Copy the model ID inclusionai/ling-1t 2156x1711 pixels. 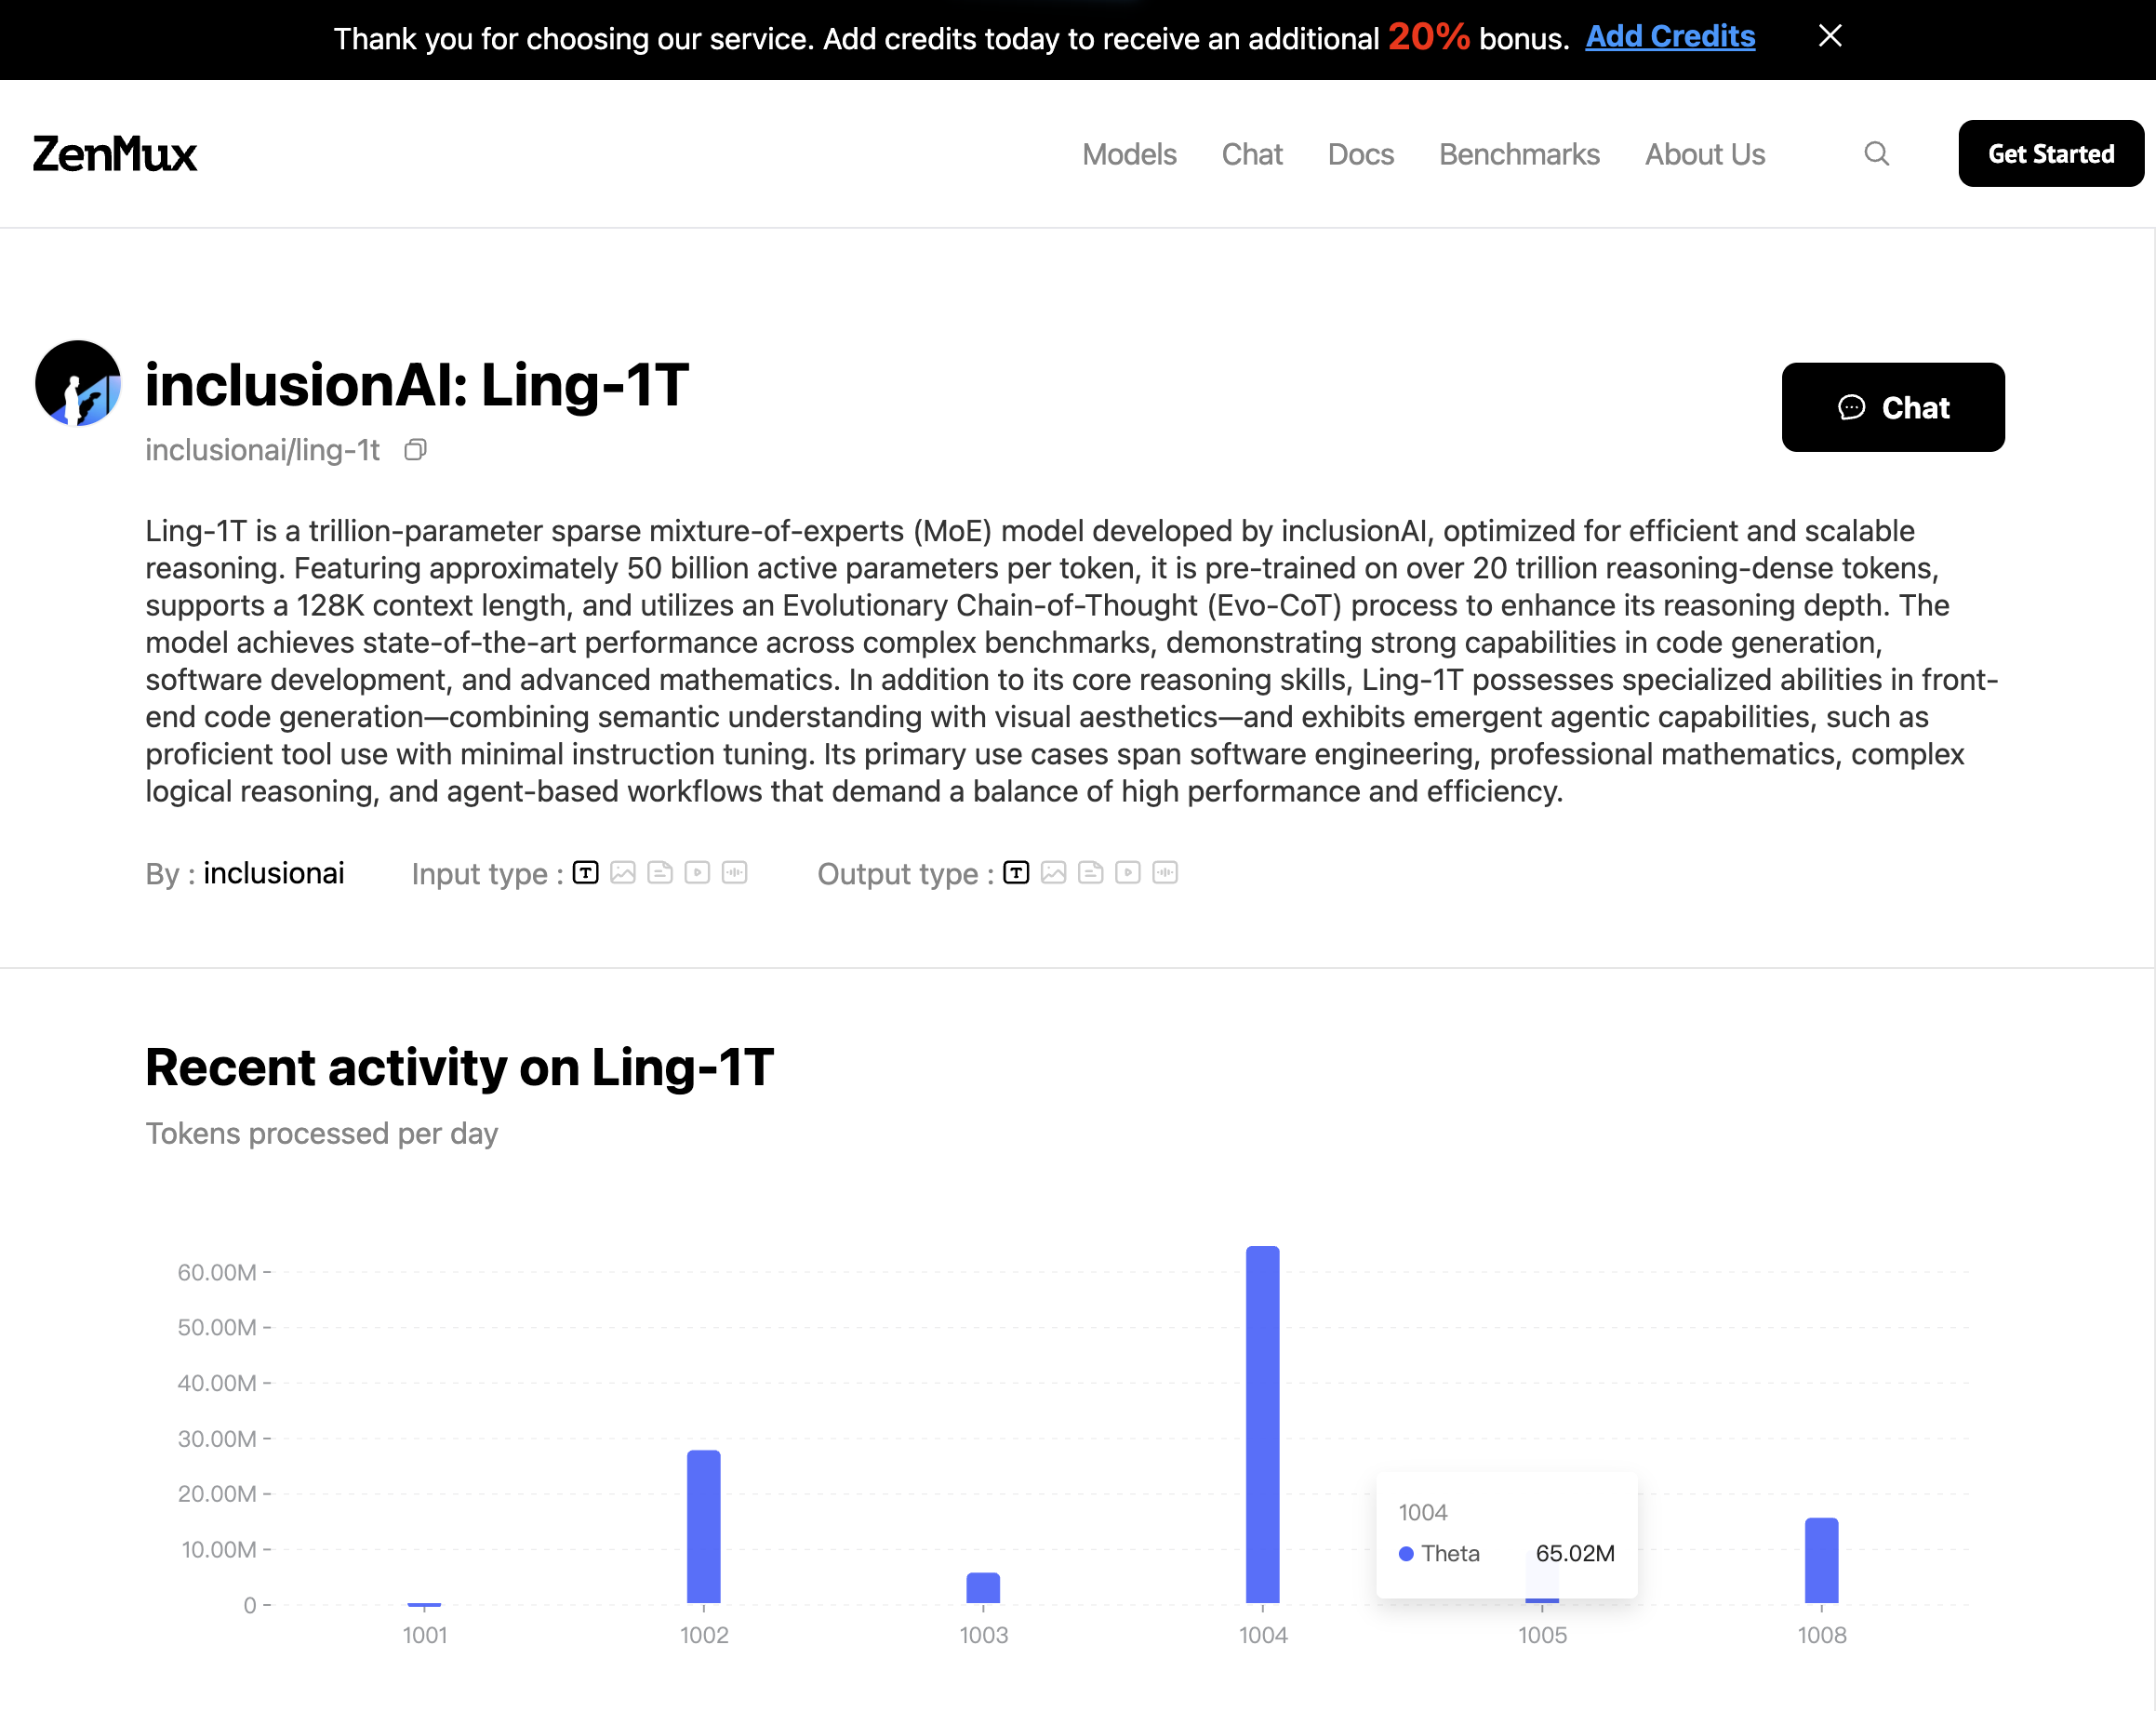[x=416, y=450]
